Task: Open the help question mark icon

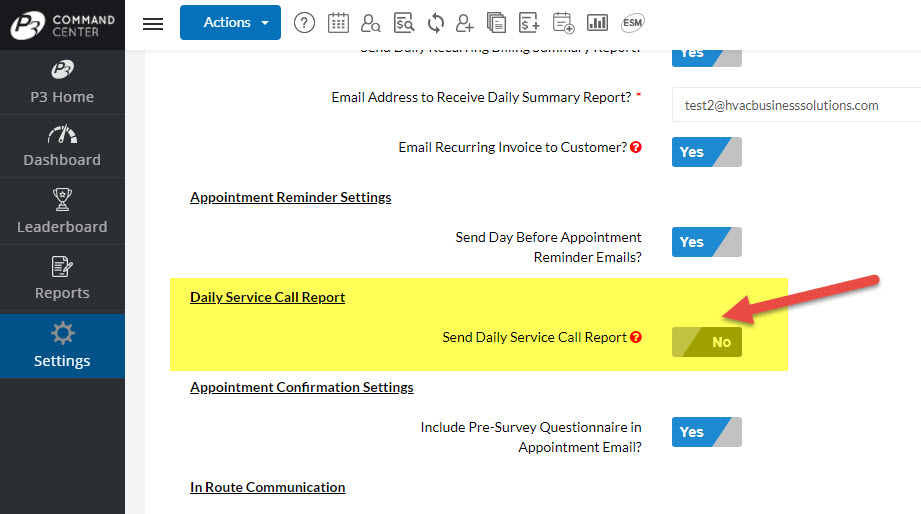Action: 305,23
